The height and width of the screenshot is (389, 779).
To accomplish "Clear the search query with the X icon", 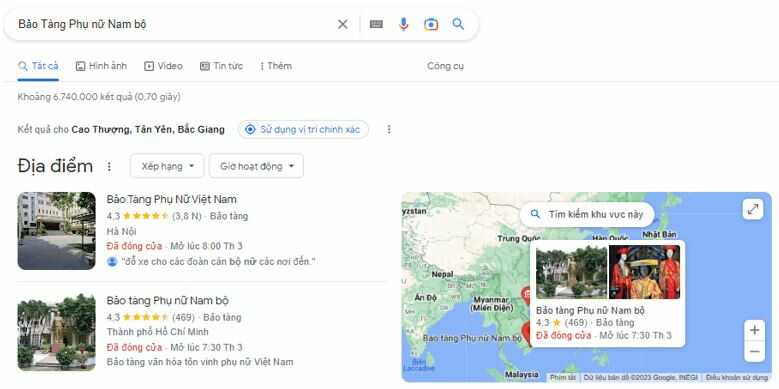I will 343,24.
